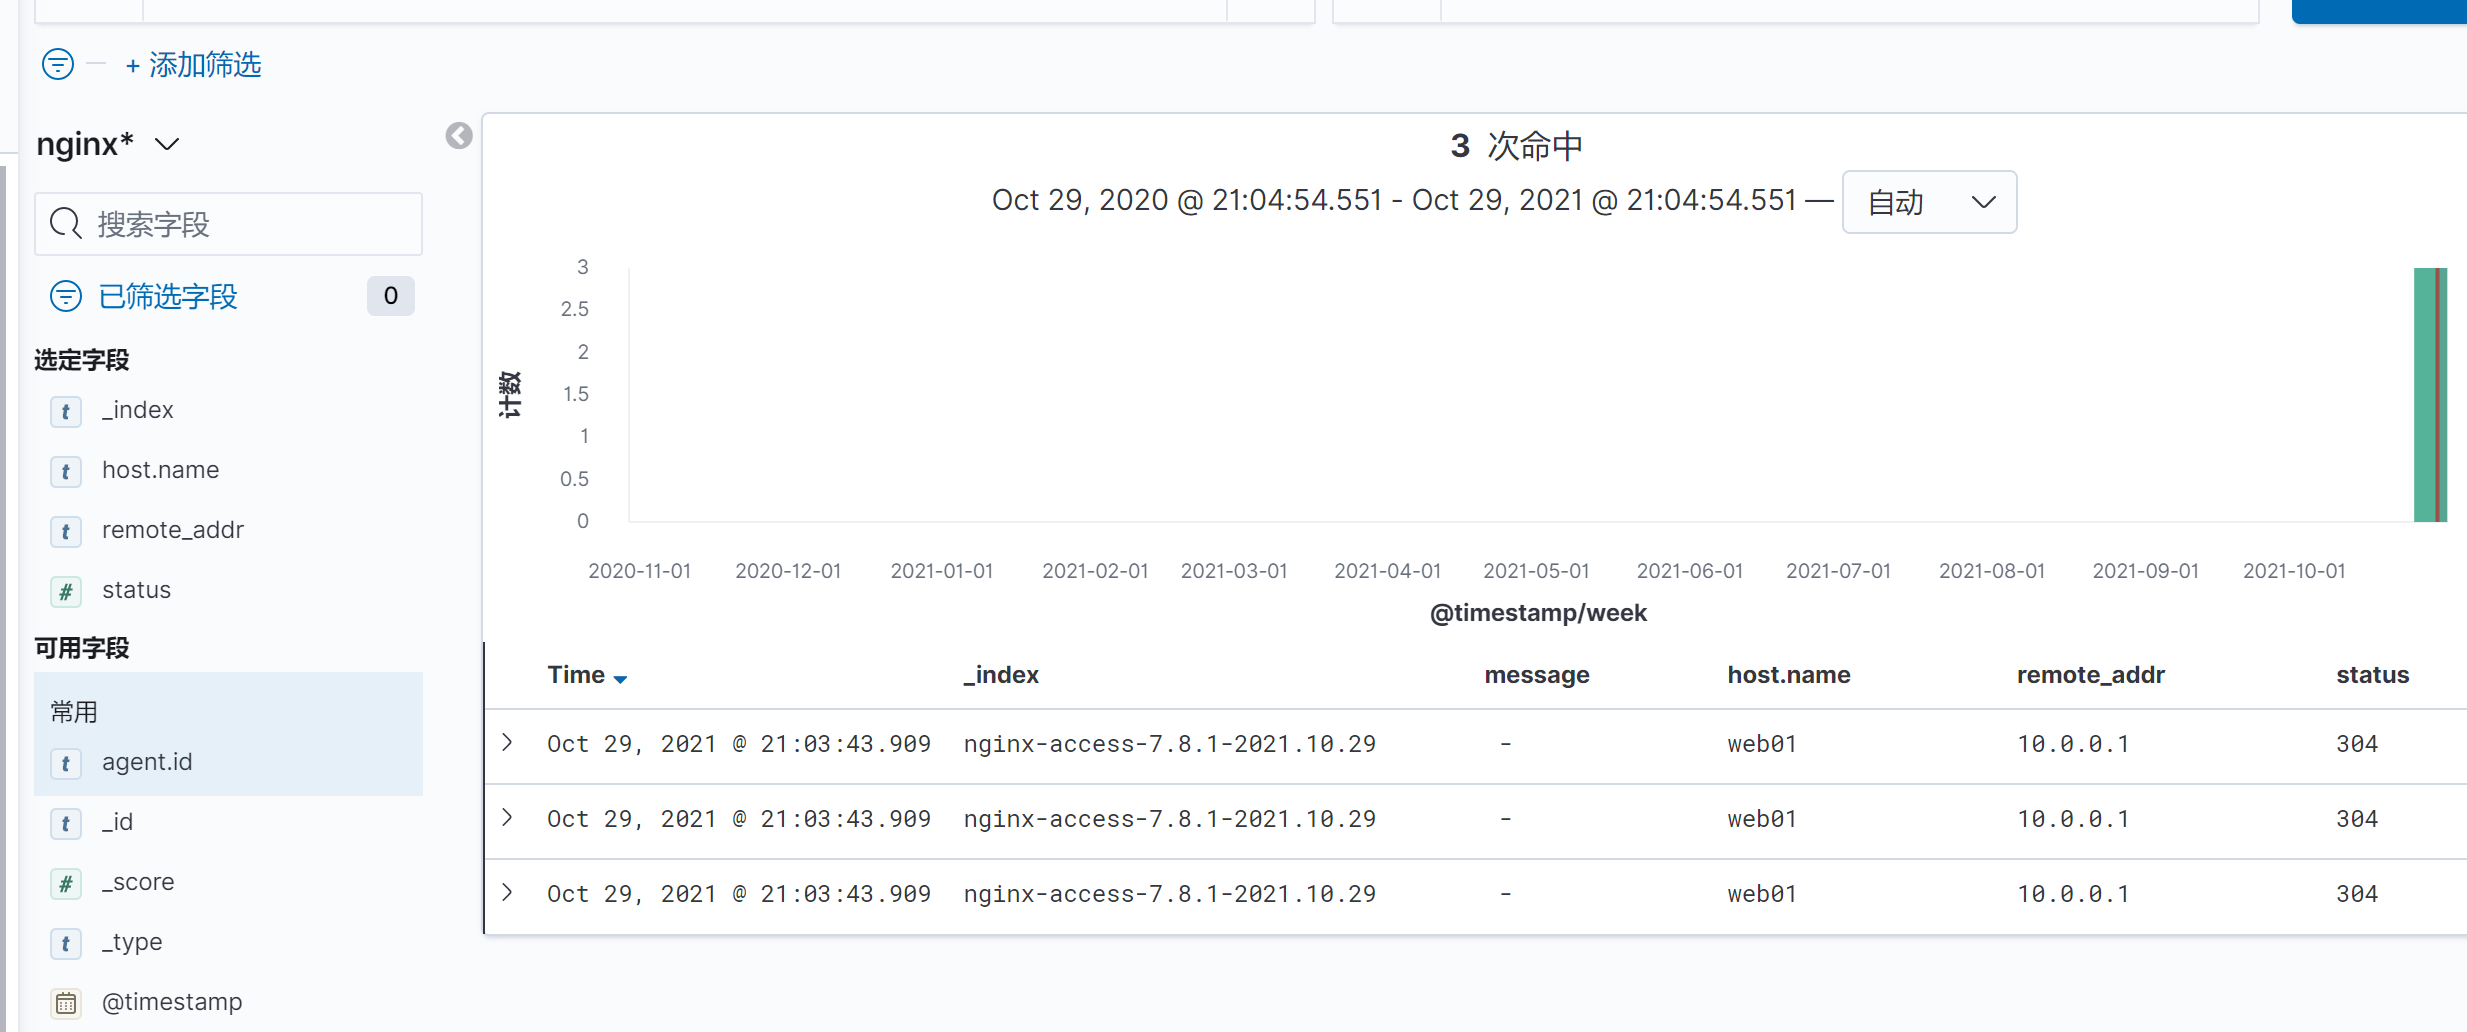This screenshot has height=1032, width=2467.
Task: Click the status column header
Action: point(2373,675)
